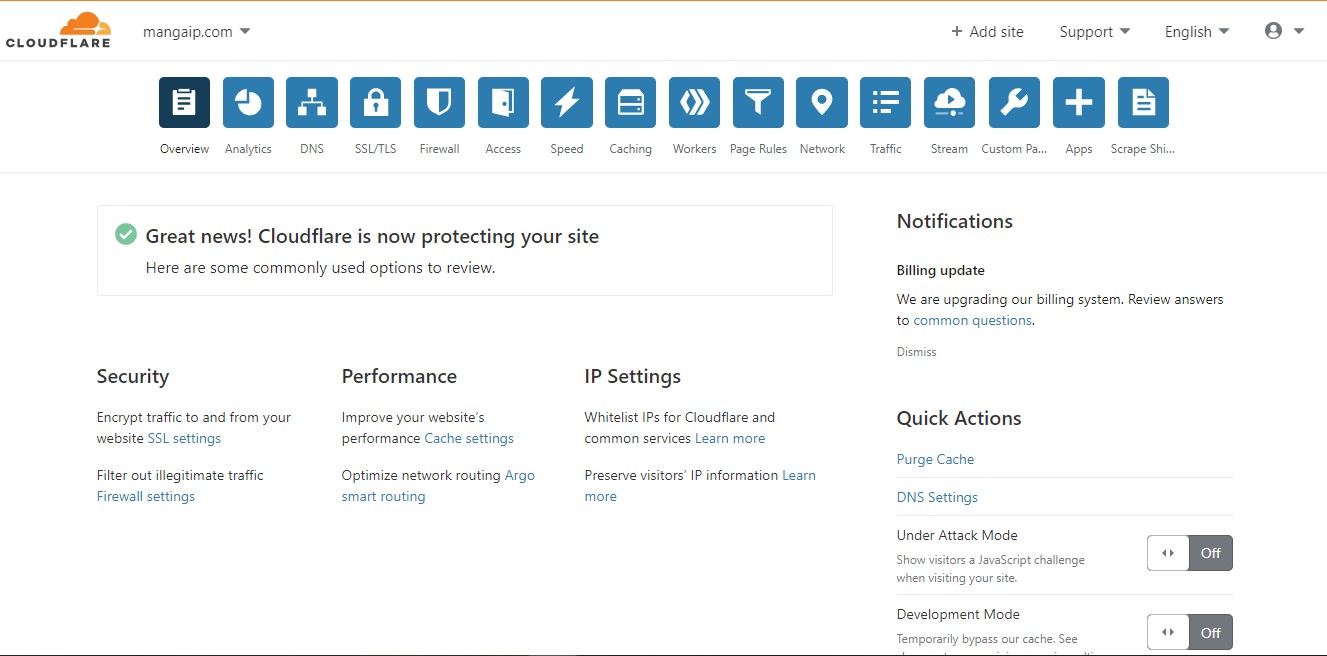The image size is (1327, 656).
Task: Open the Caching drive icon
Action: 631,102
